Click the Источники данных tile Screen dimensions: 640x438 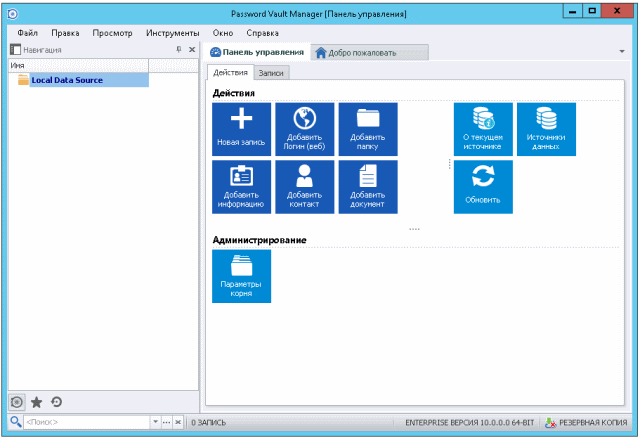pyautogui.click(x=546, y=129)
